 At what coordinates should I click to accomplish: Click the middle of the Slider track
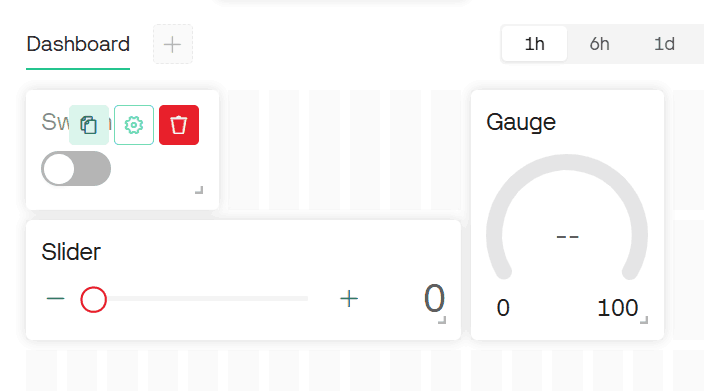[x=201, y=299]
